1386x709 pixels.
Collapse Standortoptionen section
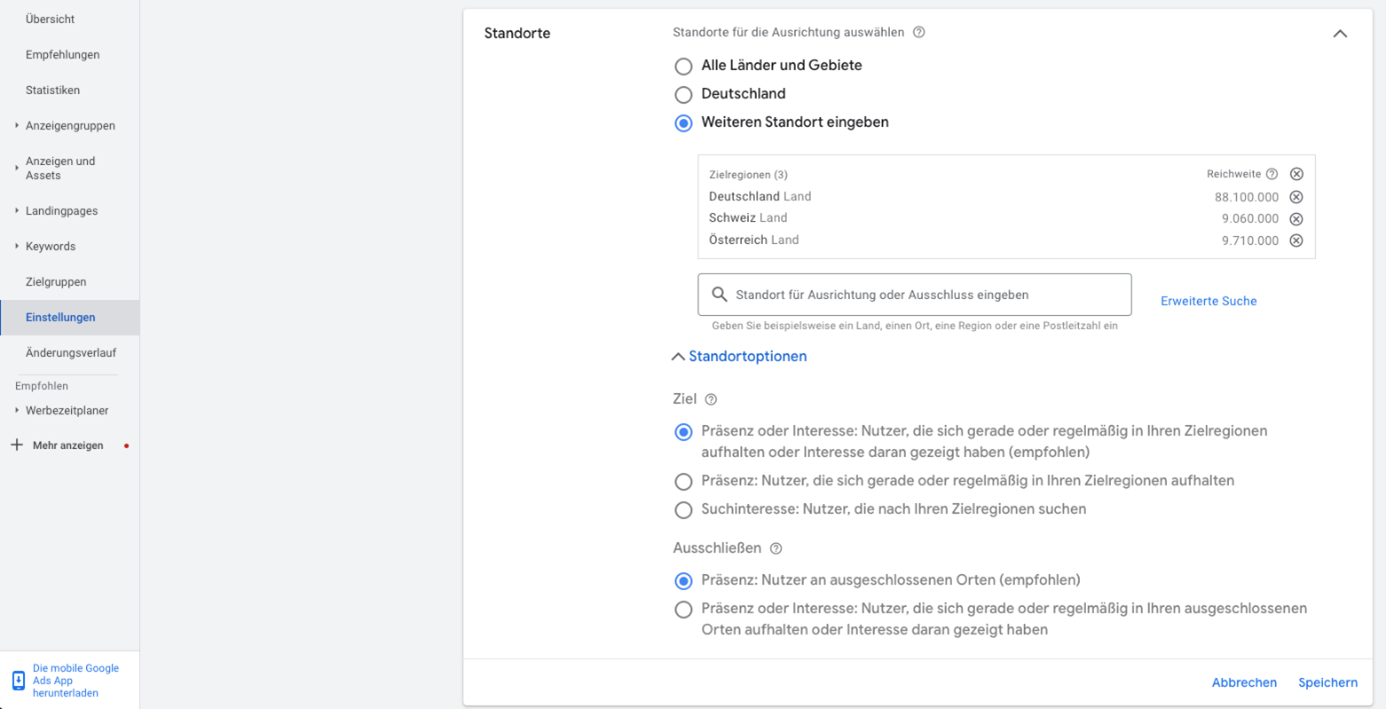739,356
